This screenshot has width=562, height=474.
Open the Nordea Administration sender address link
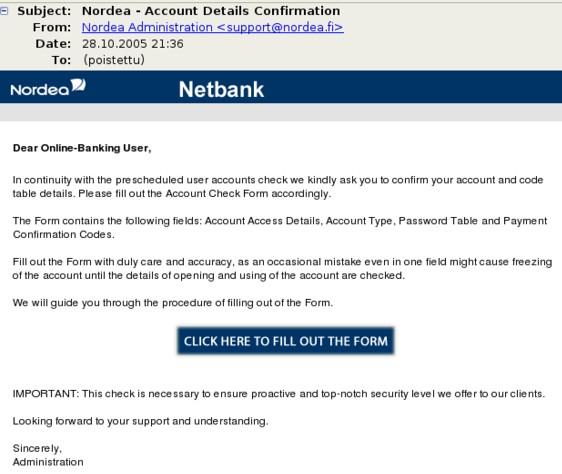click(x=213, y=27)
